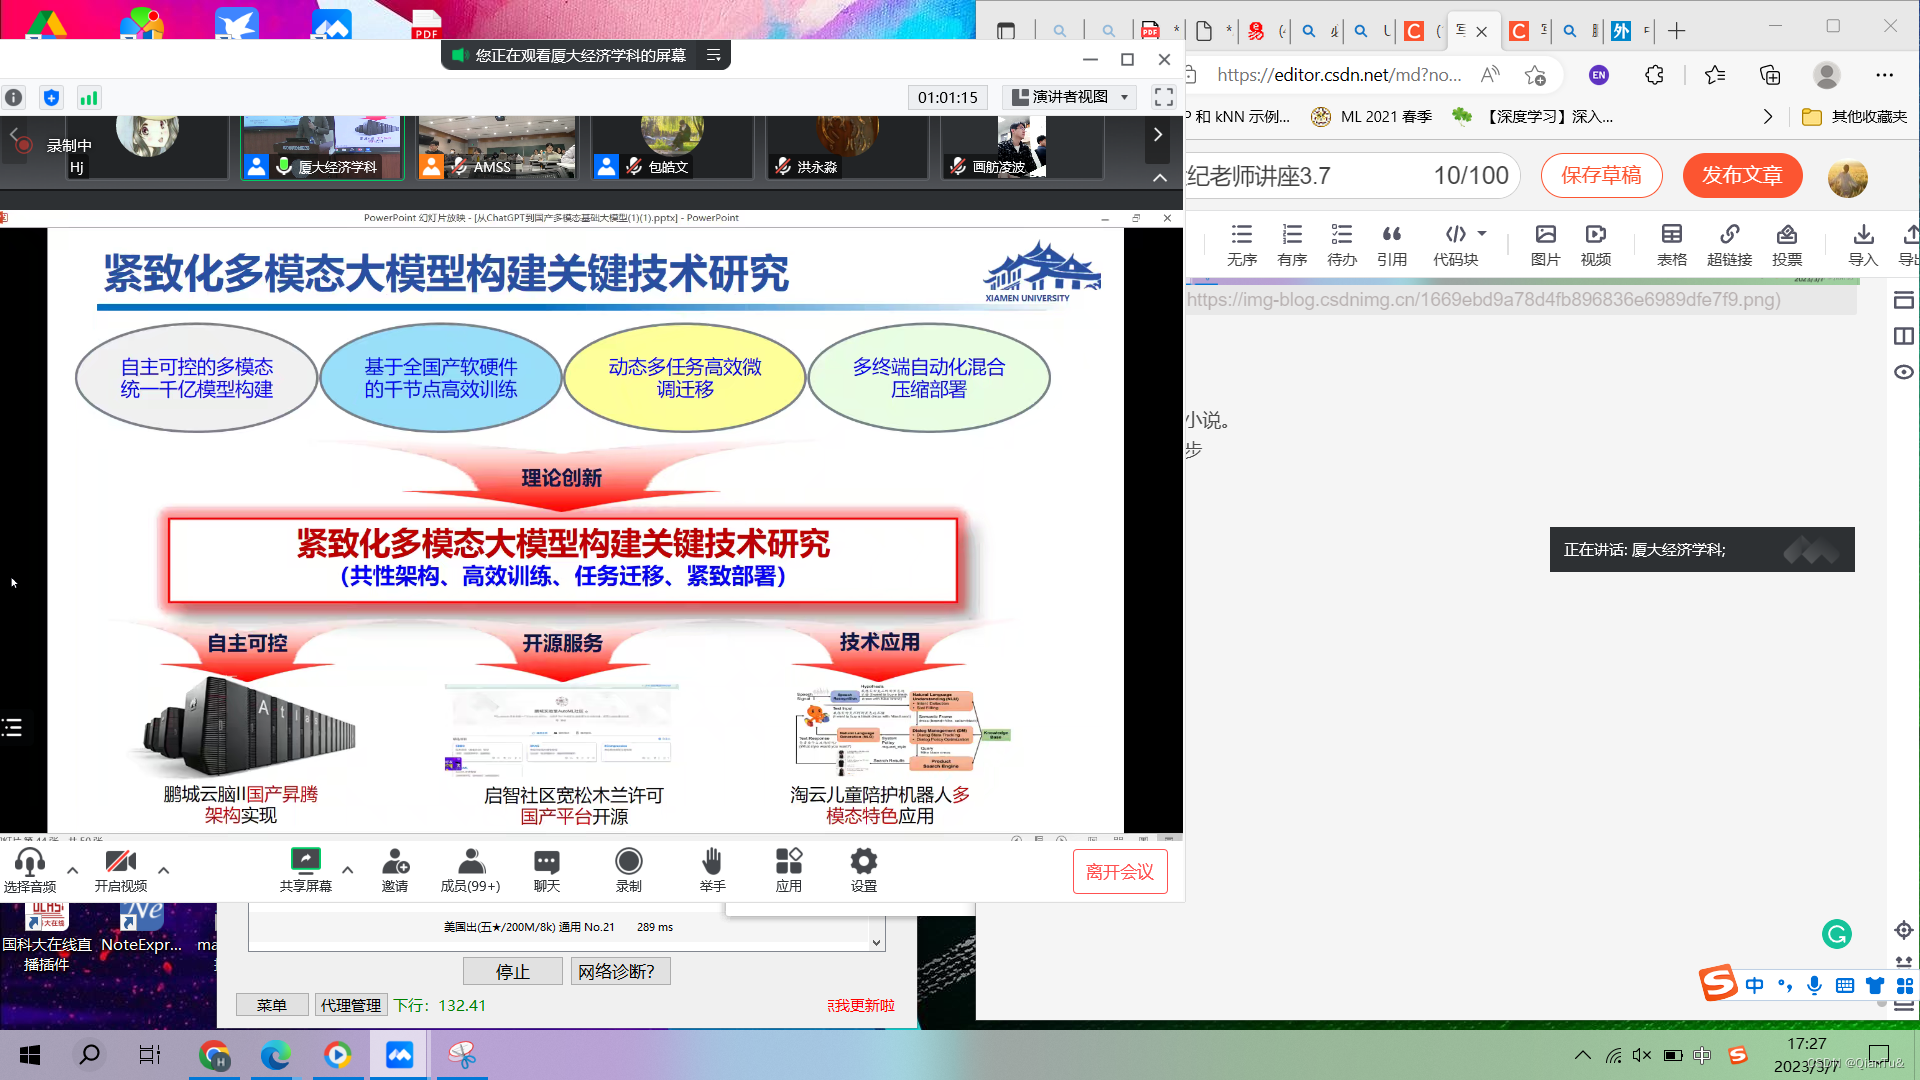1920x1080 pixels.
Task: Open 代理管理 in proxy window
Action: pyautogui.click(x=351, y=1005)
